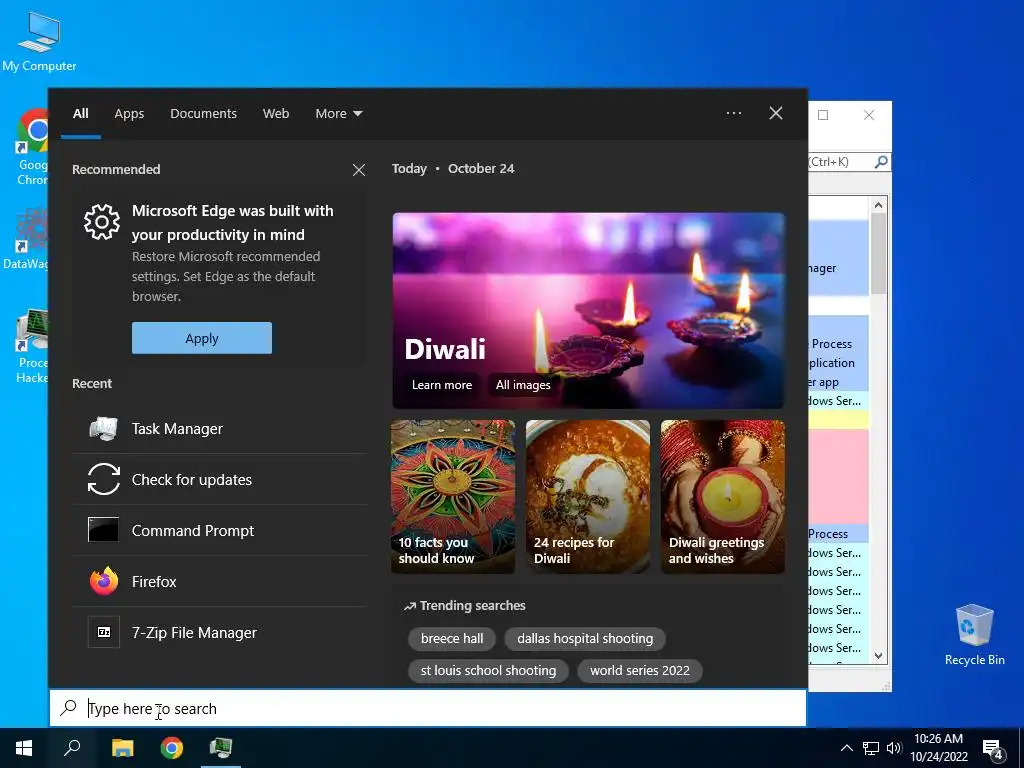Open the Process Hacker desktop shortcut
The width and height of the screenshot is (1024, 768).
(32, 347)
